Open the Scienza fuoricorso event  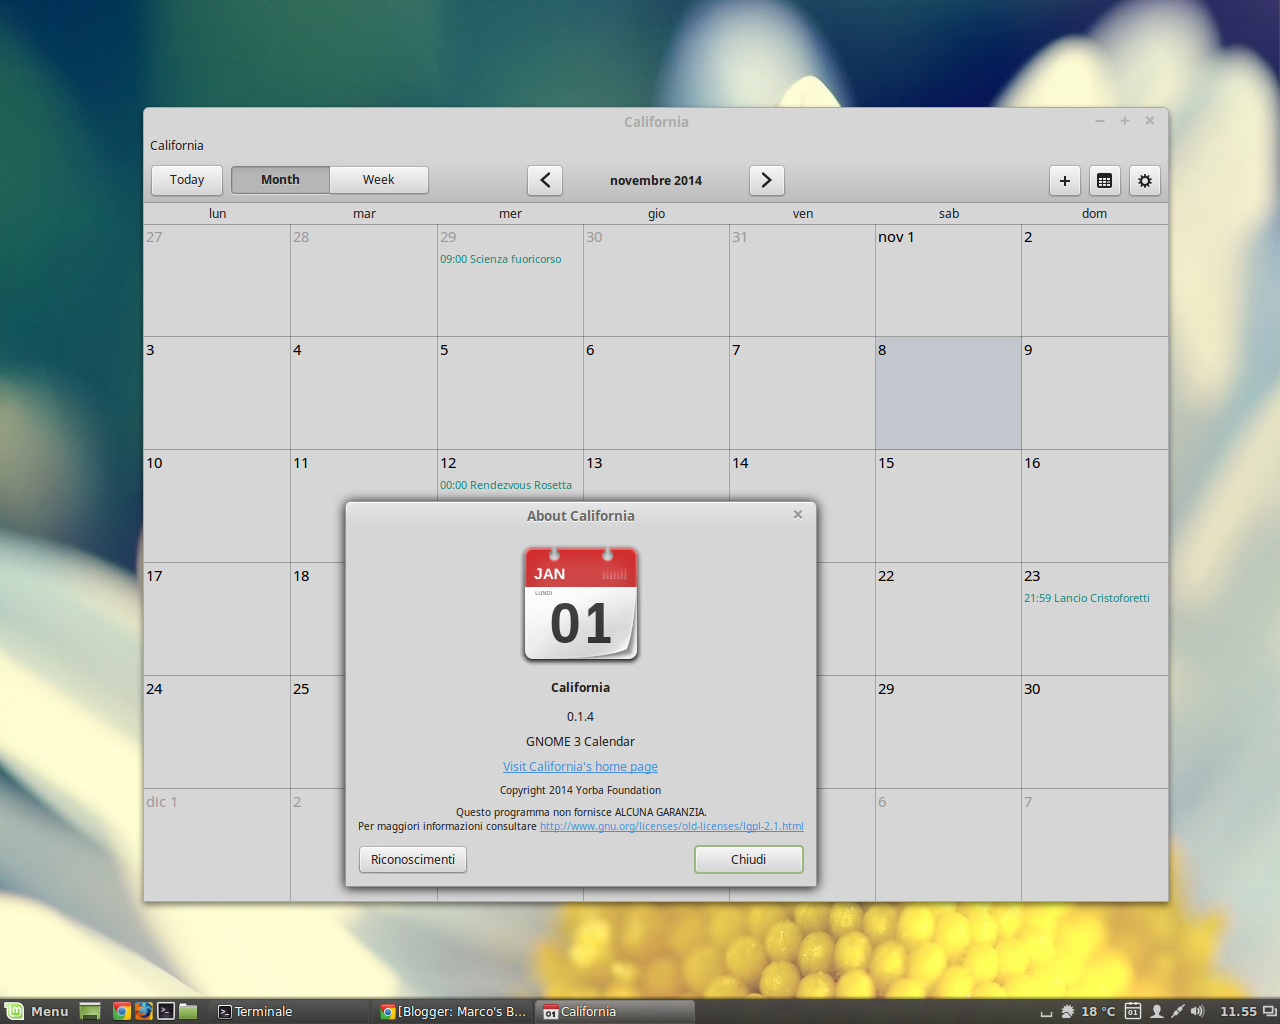click(501, 259)
